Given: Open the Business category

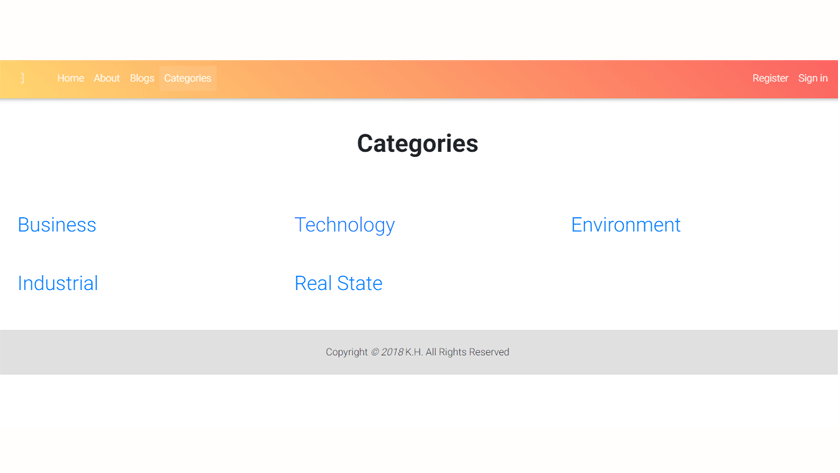Looking at the screenshot, I should tap(57, 225).
